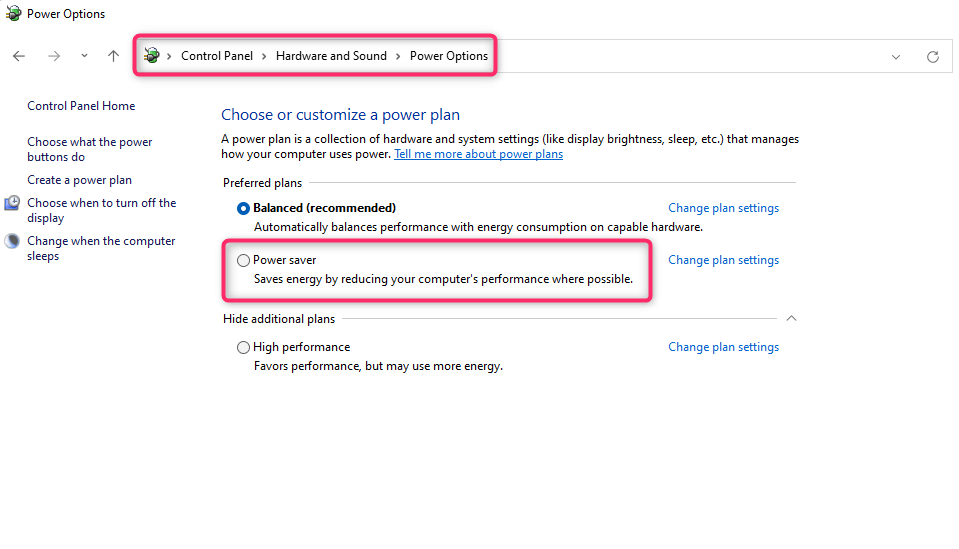Click the Power Options title bar icon
959x549 pixels.
(13, 14)
